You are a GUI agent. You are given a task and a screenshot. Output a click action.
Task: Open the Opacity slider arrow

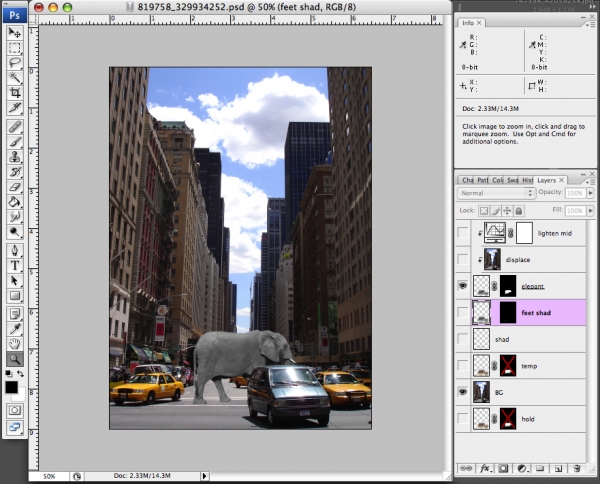[x=590, y=193]
